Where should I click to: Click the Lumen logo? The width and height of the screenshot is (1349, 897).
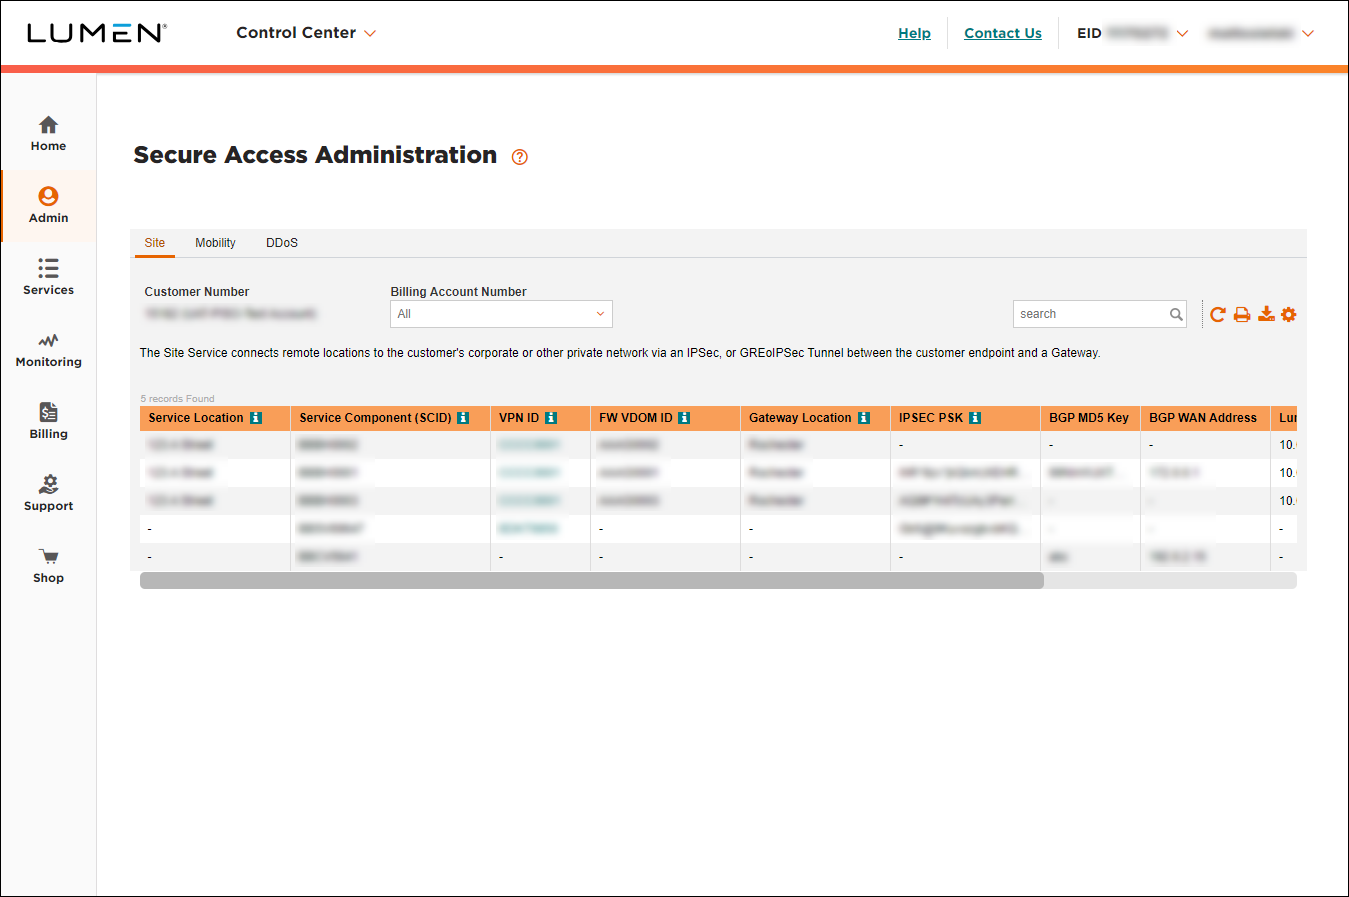coord(96,33)
